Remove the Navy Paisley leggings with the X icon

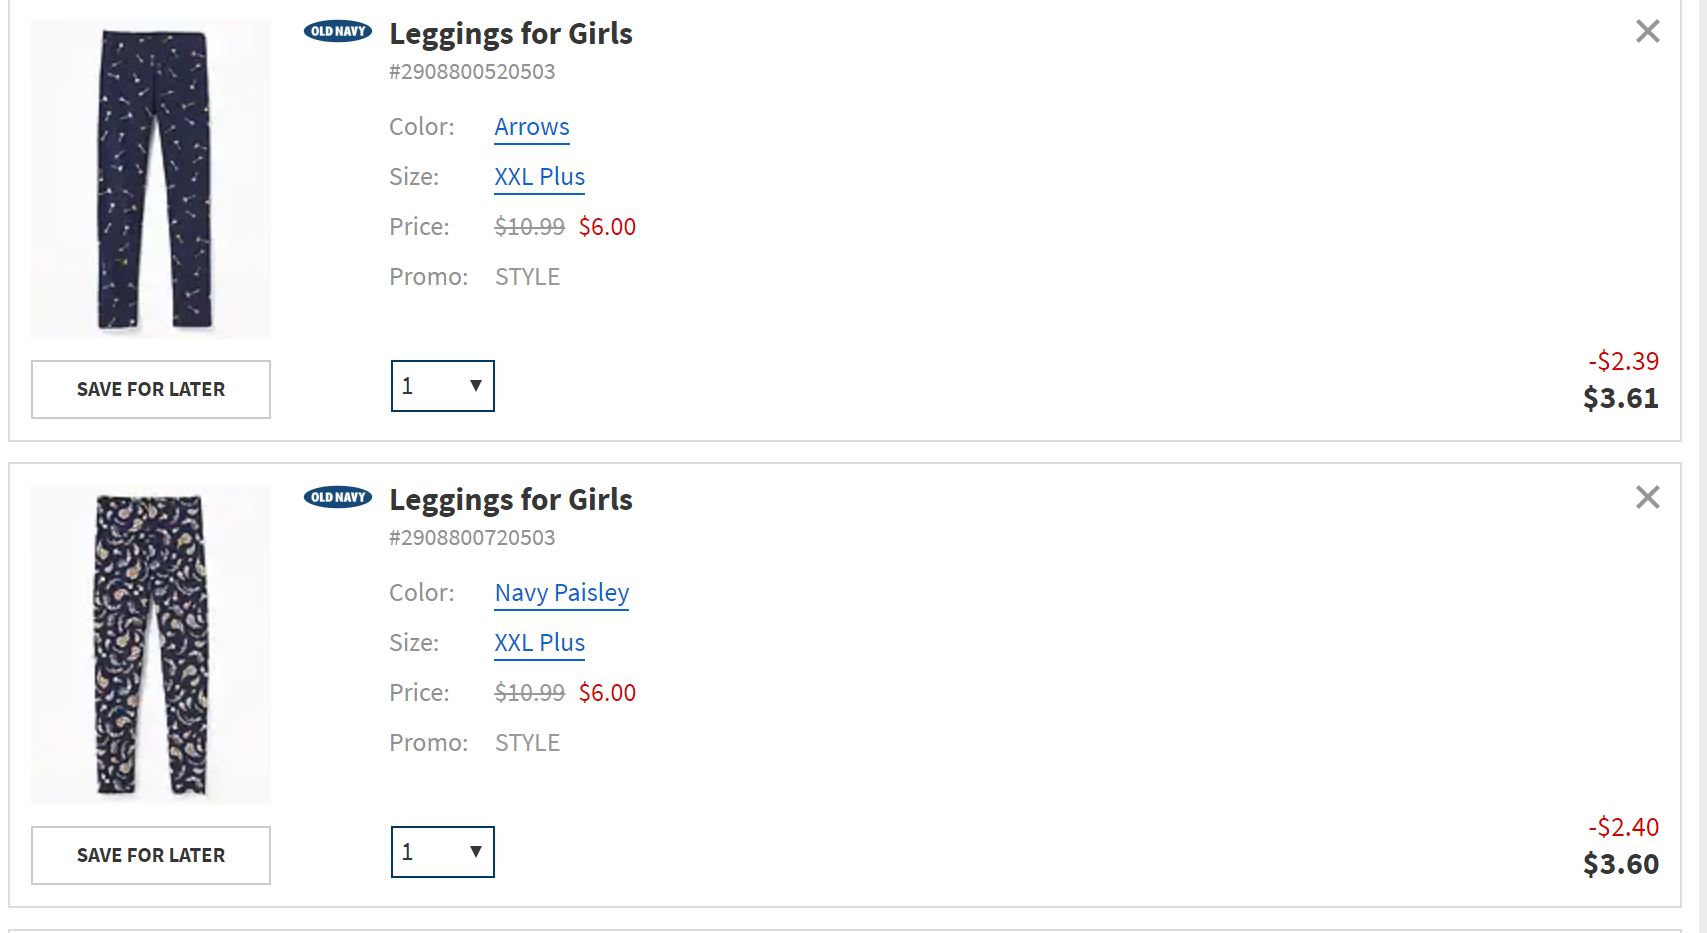[x=1647, y=497]
